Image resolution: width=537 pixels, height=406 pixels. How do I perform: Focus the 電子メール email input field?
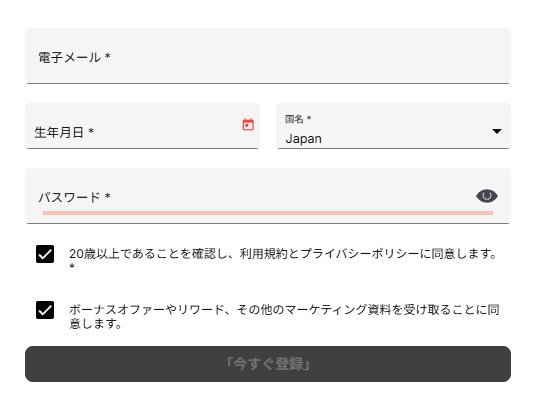[268, 56]
